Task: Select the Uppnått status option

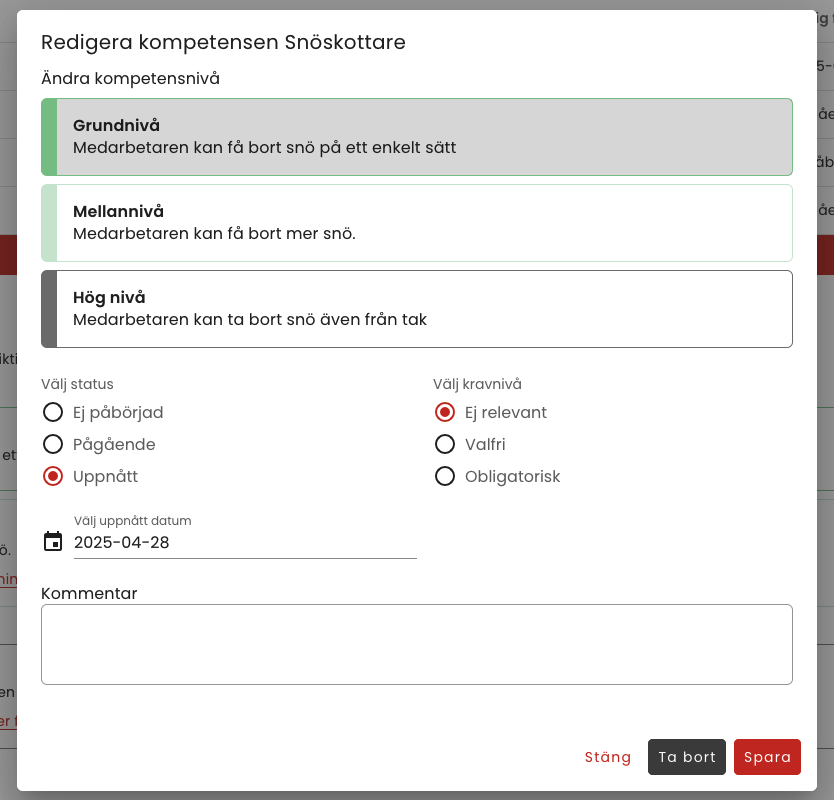Action: click(53, 476)
